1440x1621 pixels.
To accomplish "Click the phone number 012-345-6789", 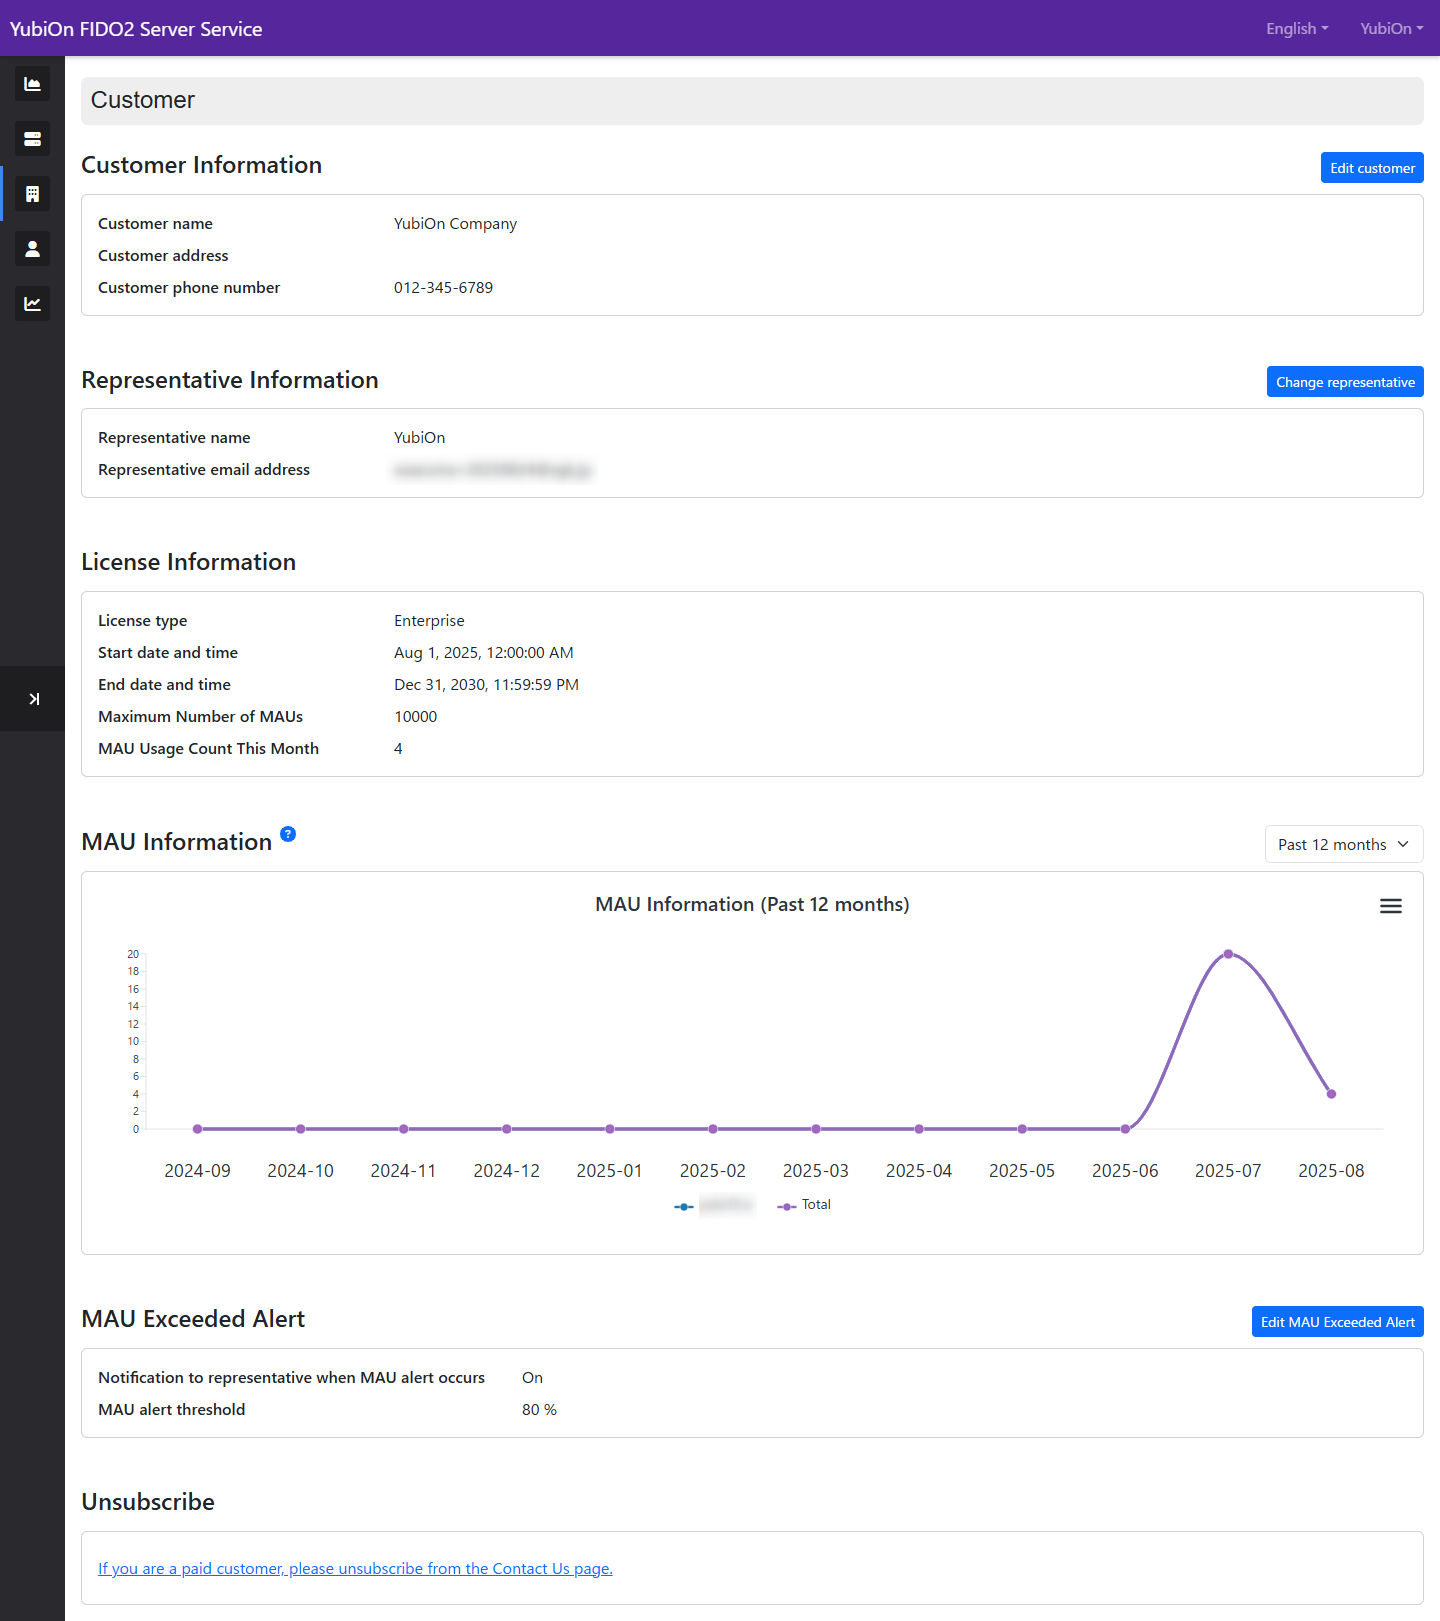I will (x=443, y=288).
